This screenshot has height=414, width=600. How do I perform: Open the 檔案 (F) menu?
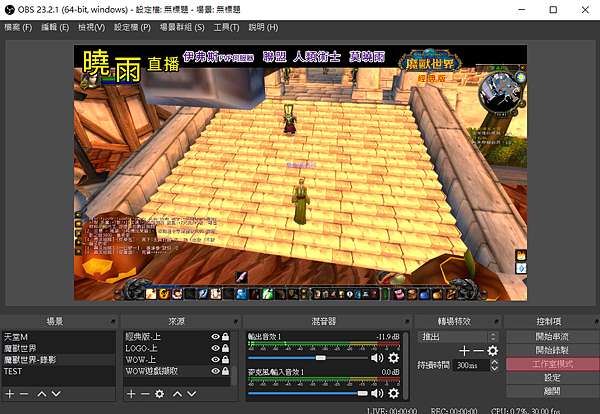pos(18,27)
